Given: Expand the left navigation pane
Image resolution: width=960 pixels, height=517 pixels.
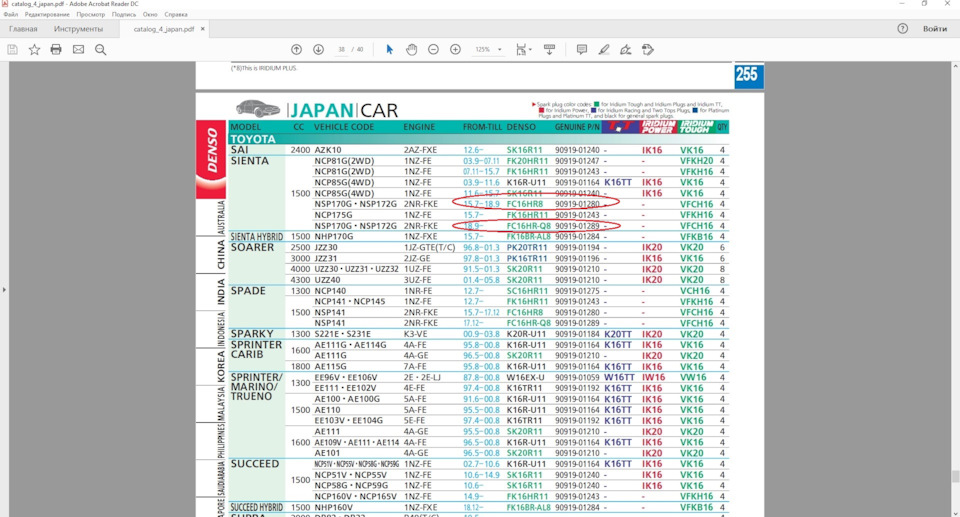Looking at the screenshot, I should click(4, 289).
